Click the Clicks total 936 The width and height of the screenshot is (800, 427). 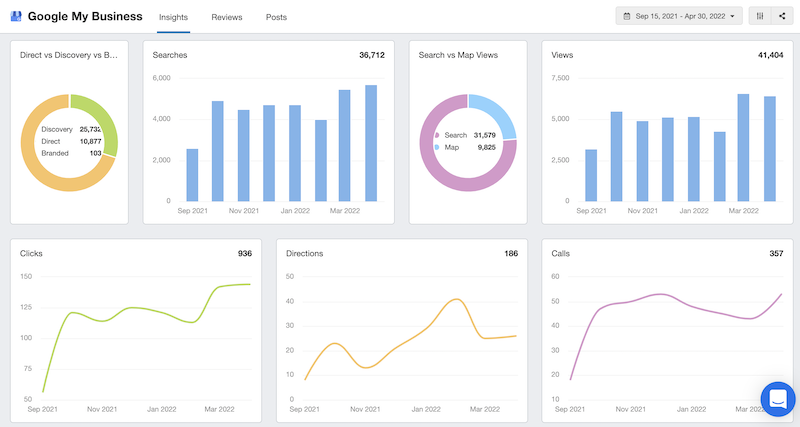245,254
